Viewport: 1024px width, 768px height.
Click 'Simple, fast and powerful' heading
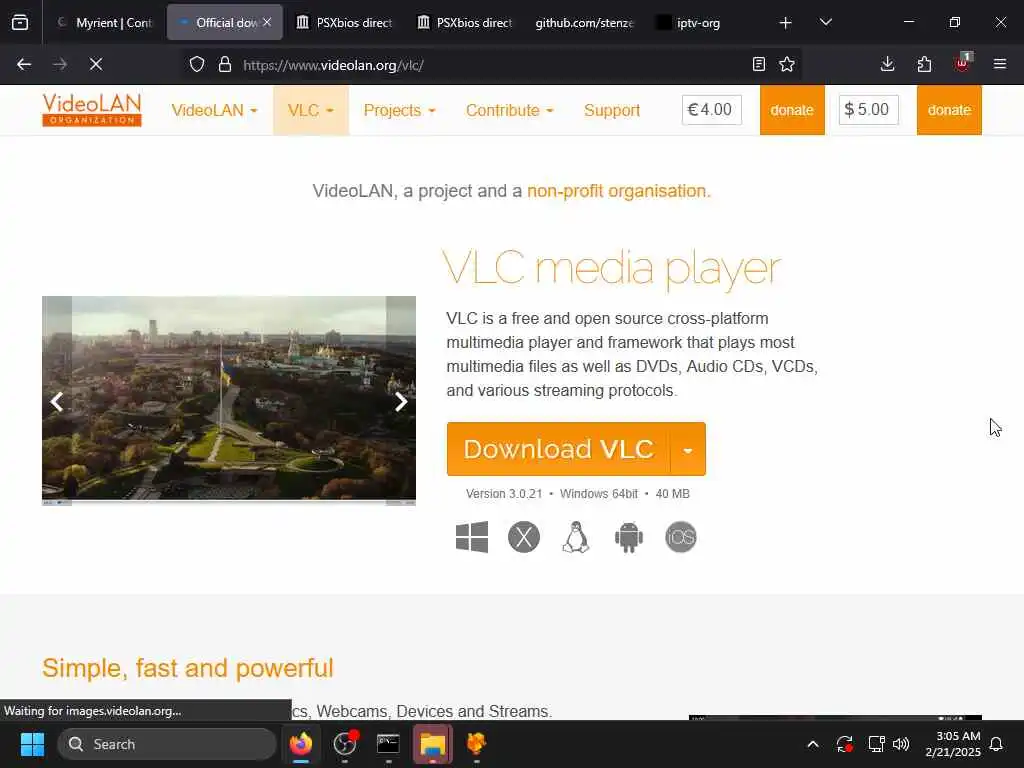pos(187,667)
